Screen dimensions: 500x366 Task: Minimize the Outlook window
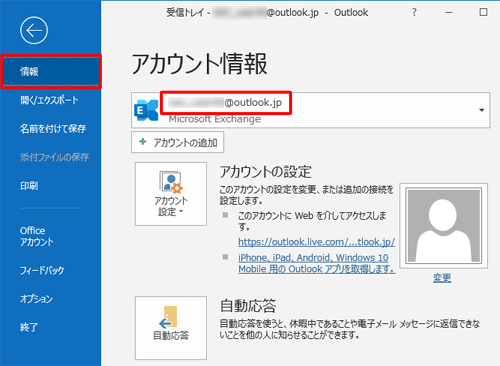pos(449,13)
